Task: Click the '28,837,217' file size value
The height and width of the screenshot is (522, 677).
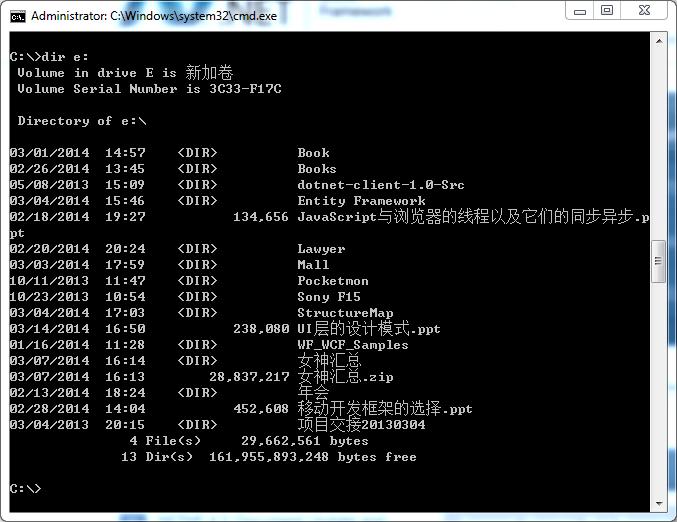Action: (249, 376)
